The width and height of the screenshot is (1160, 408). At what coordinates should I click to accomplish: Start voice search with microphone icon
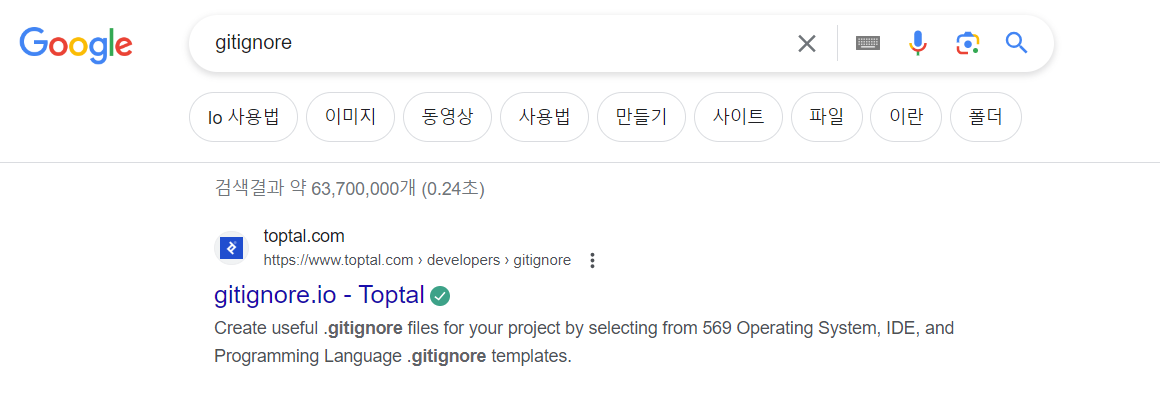tap(917, 44)
